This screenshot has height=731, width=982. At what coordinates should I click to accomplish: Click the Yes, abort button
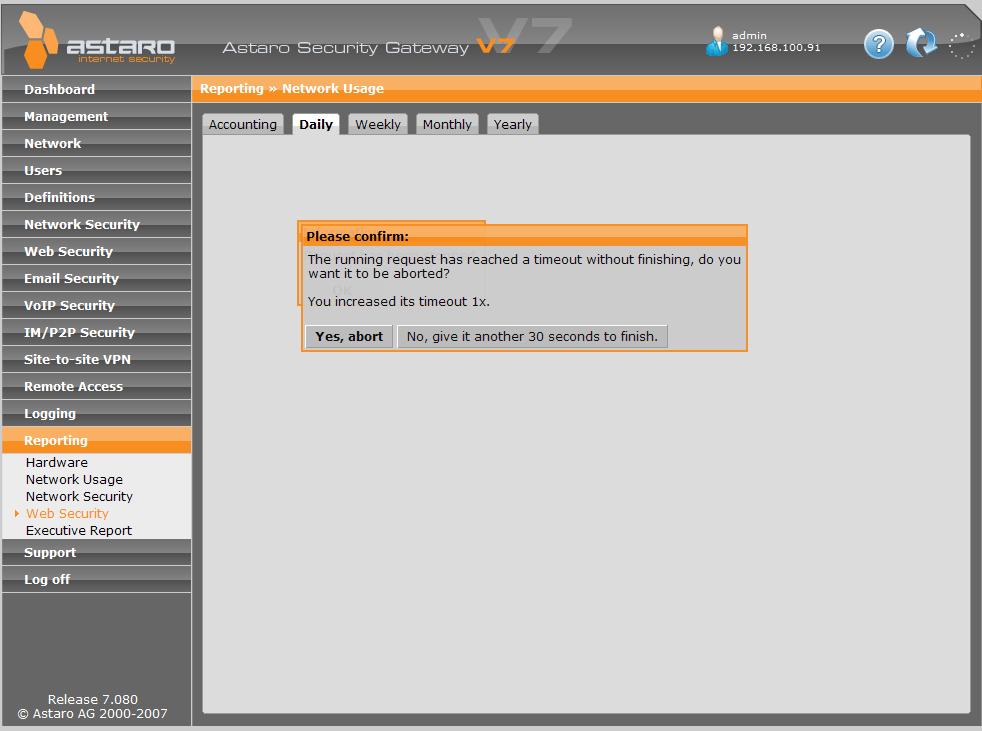click(349, 336)
